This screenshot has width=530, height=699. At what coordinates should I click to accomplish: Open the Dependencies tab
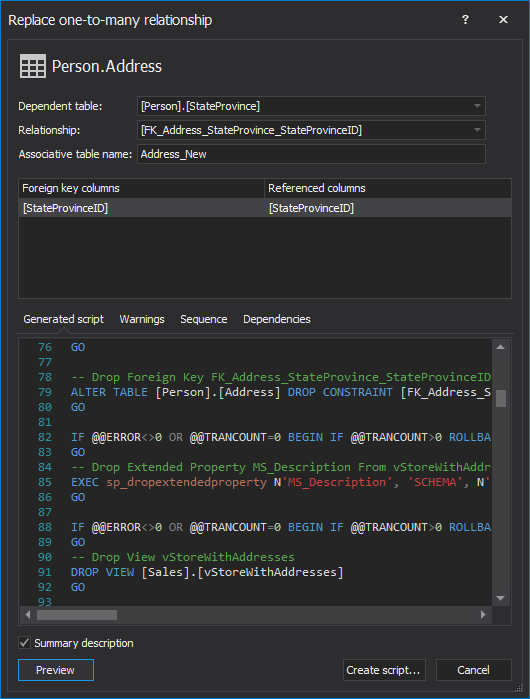click(x=277, y=319)
